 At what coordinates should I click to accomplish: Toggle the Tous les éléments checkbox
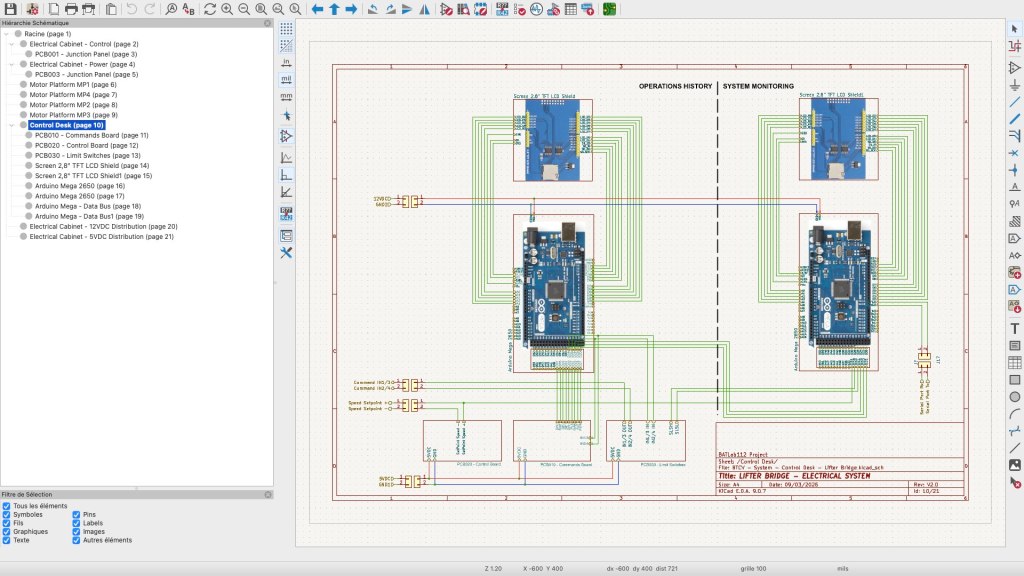pos(8,506)
